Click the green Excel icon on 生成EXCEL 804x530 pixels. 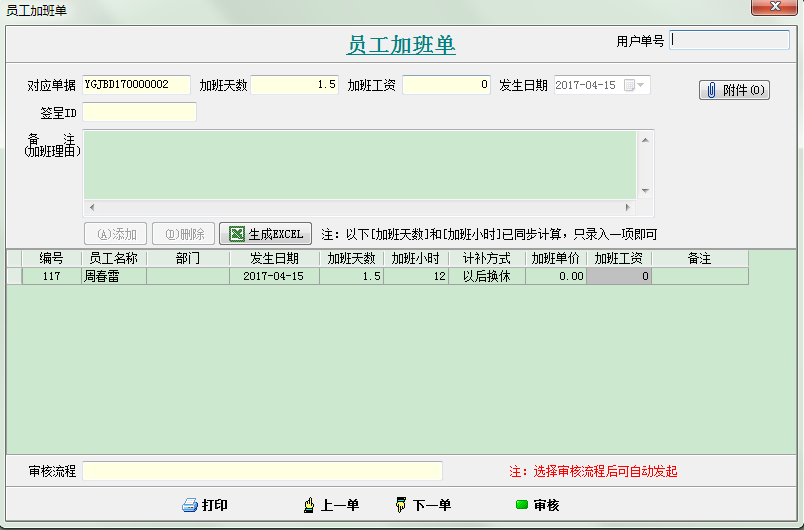pyautogui.click(x=237, y=234)
